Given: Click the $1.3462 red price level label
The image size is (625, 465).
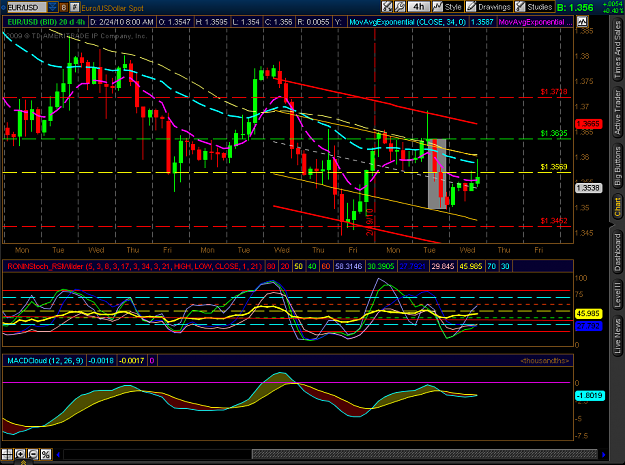Looking at the screenshot, I should click(x=554, y=221).
